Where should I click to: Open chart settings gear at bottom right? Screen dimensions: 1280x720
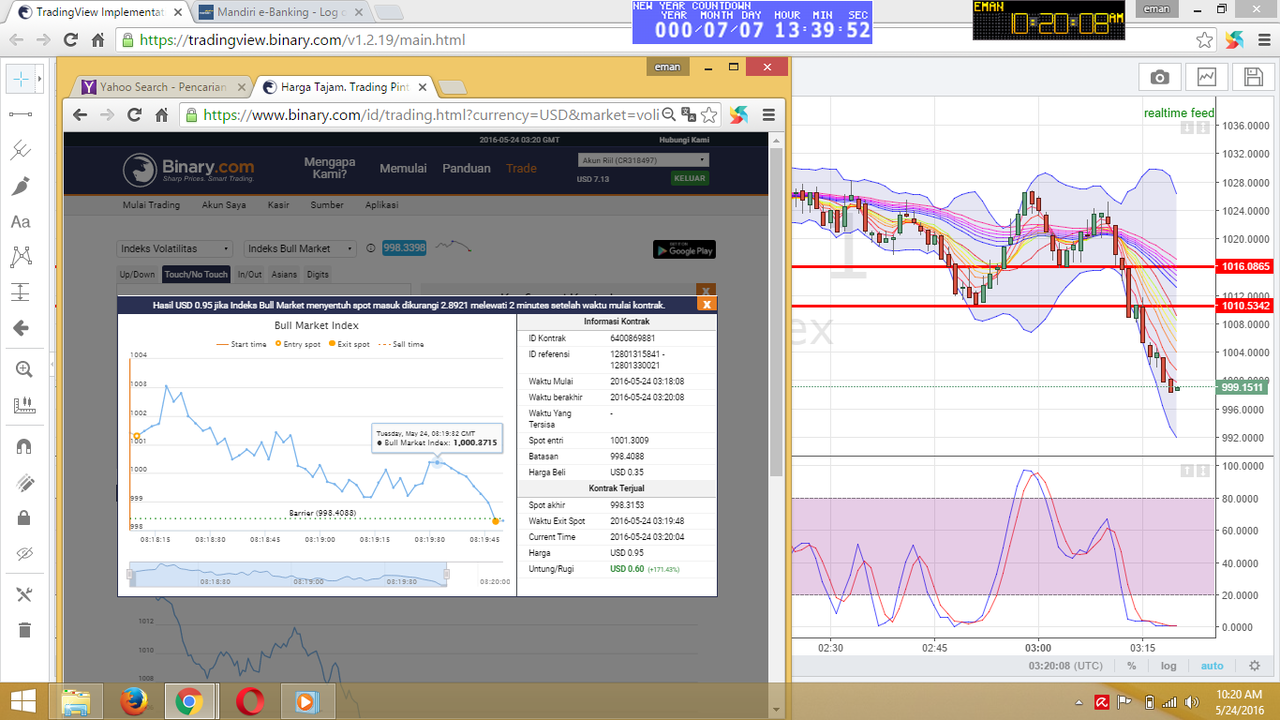(1255, 665)
